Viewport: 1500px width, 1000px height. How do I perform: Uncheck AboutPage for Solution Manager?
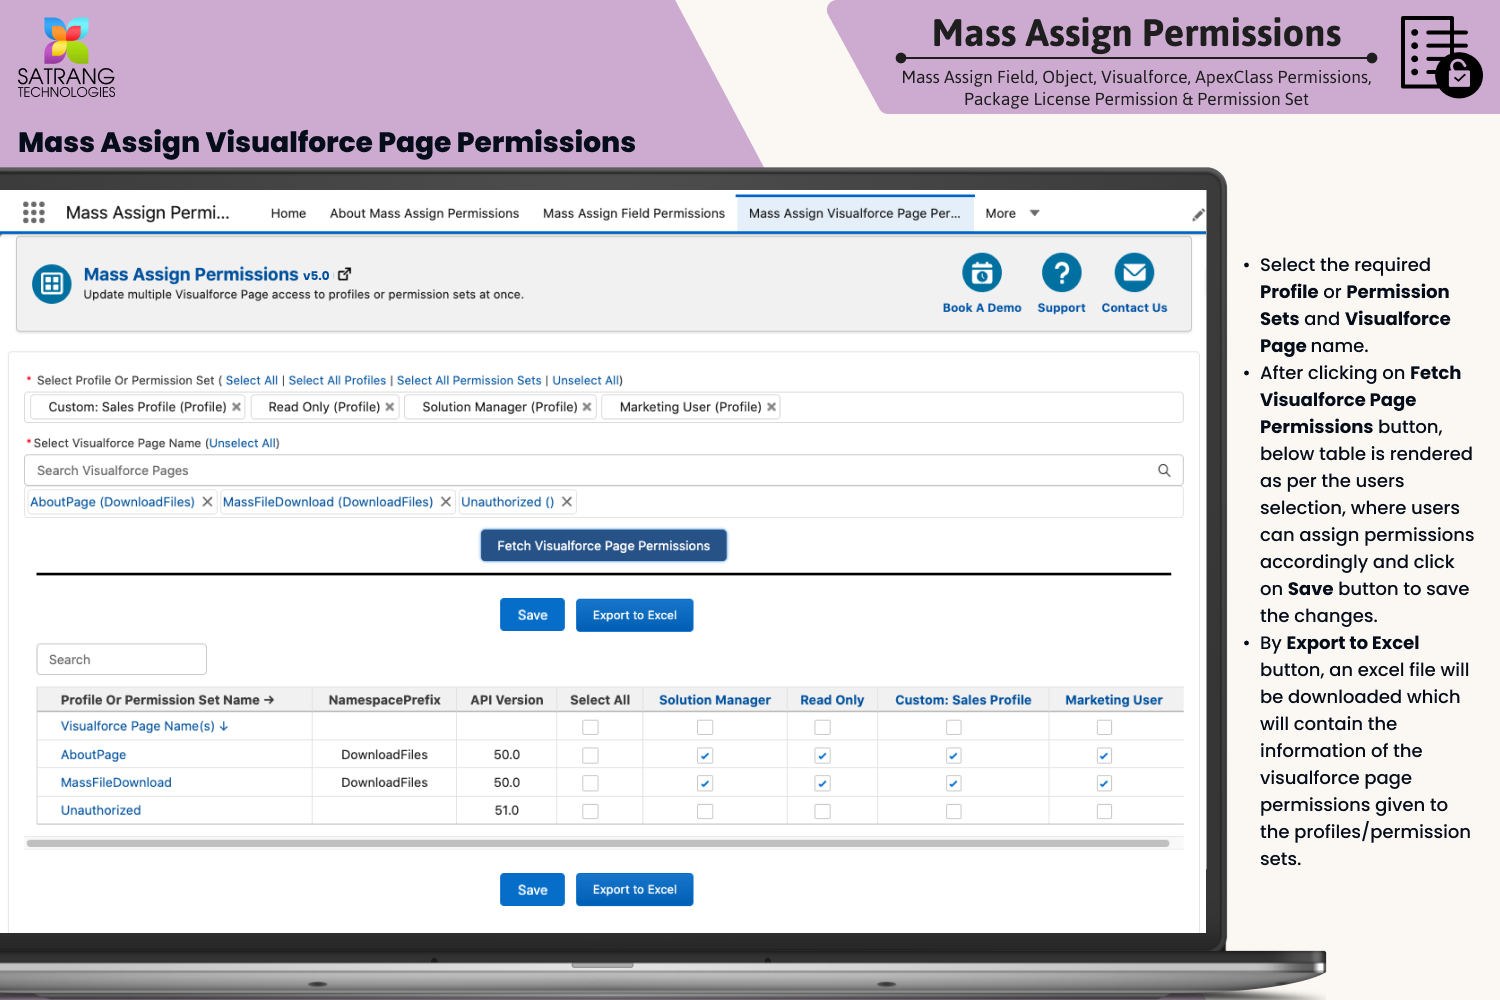point(705,756)
